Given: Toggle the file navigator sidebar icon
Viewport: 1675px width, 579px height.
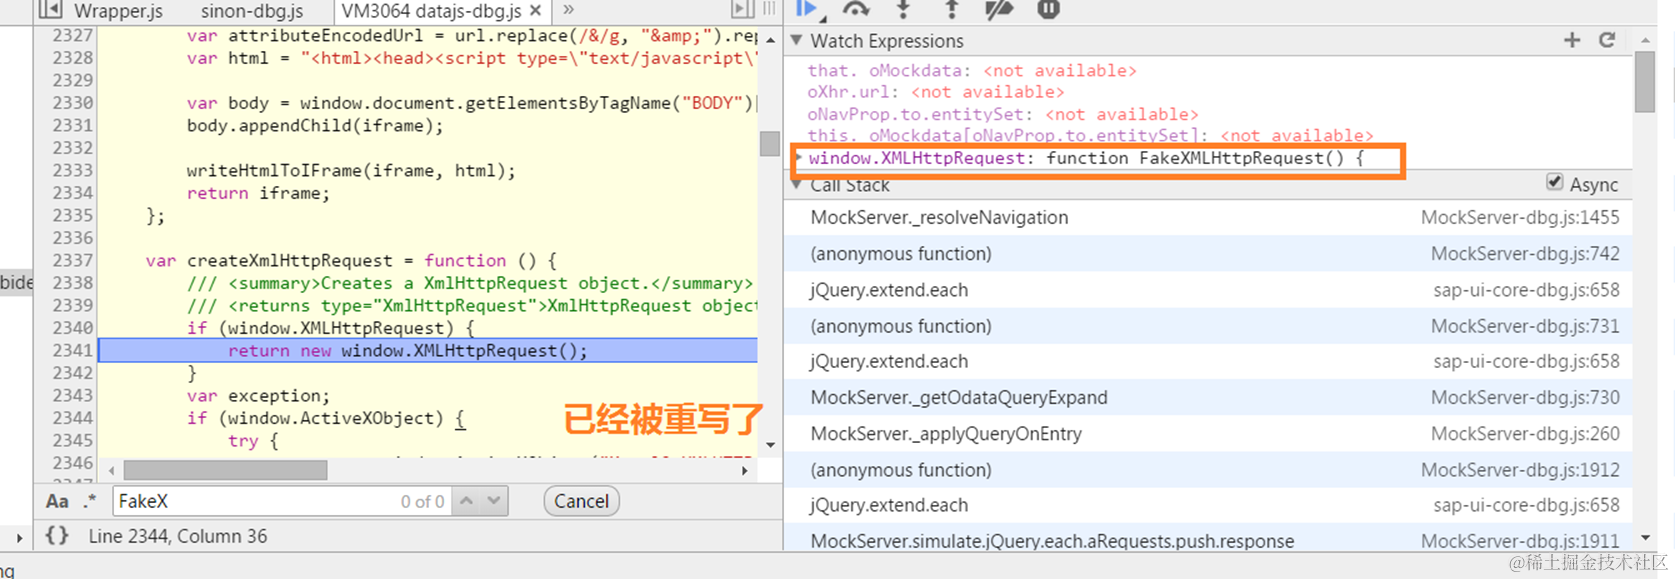Looking at the screenshot, I should pos(51,10).
